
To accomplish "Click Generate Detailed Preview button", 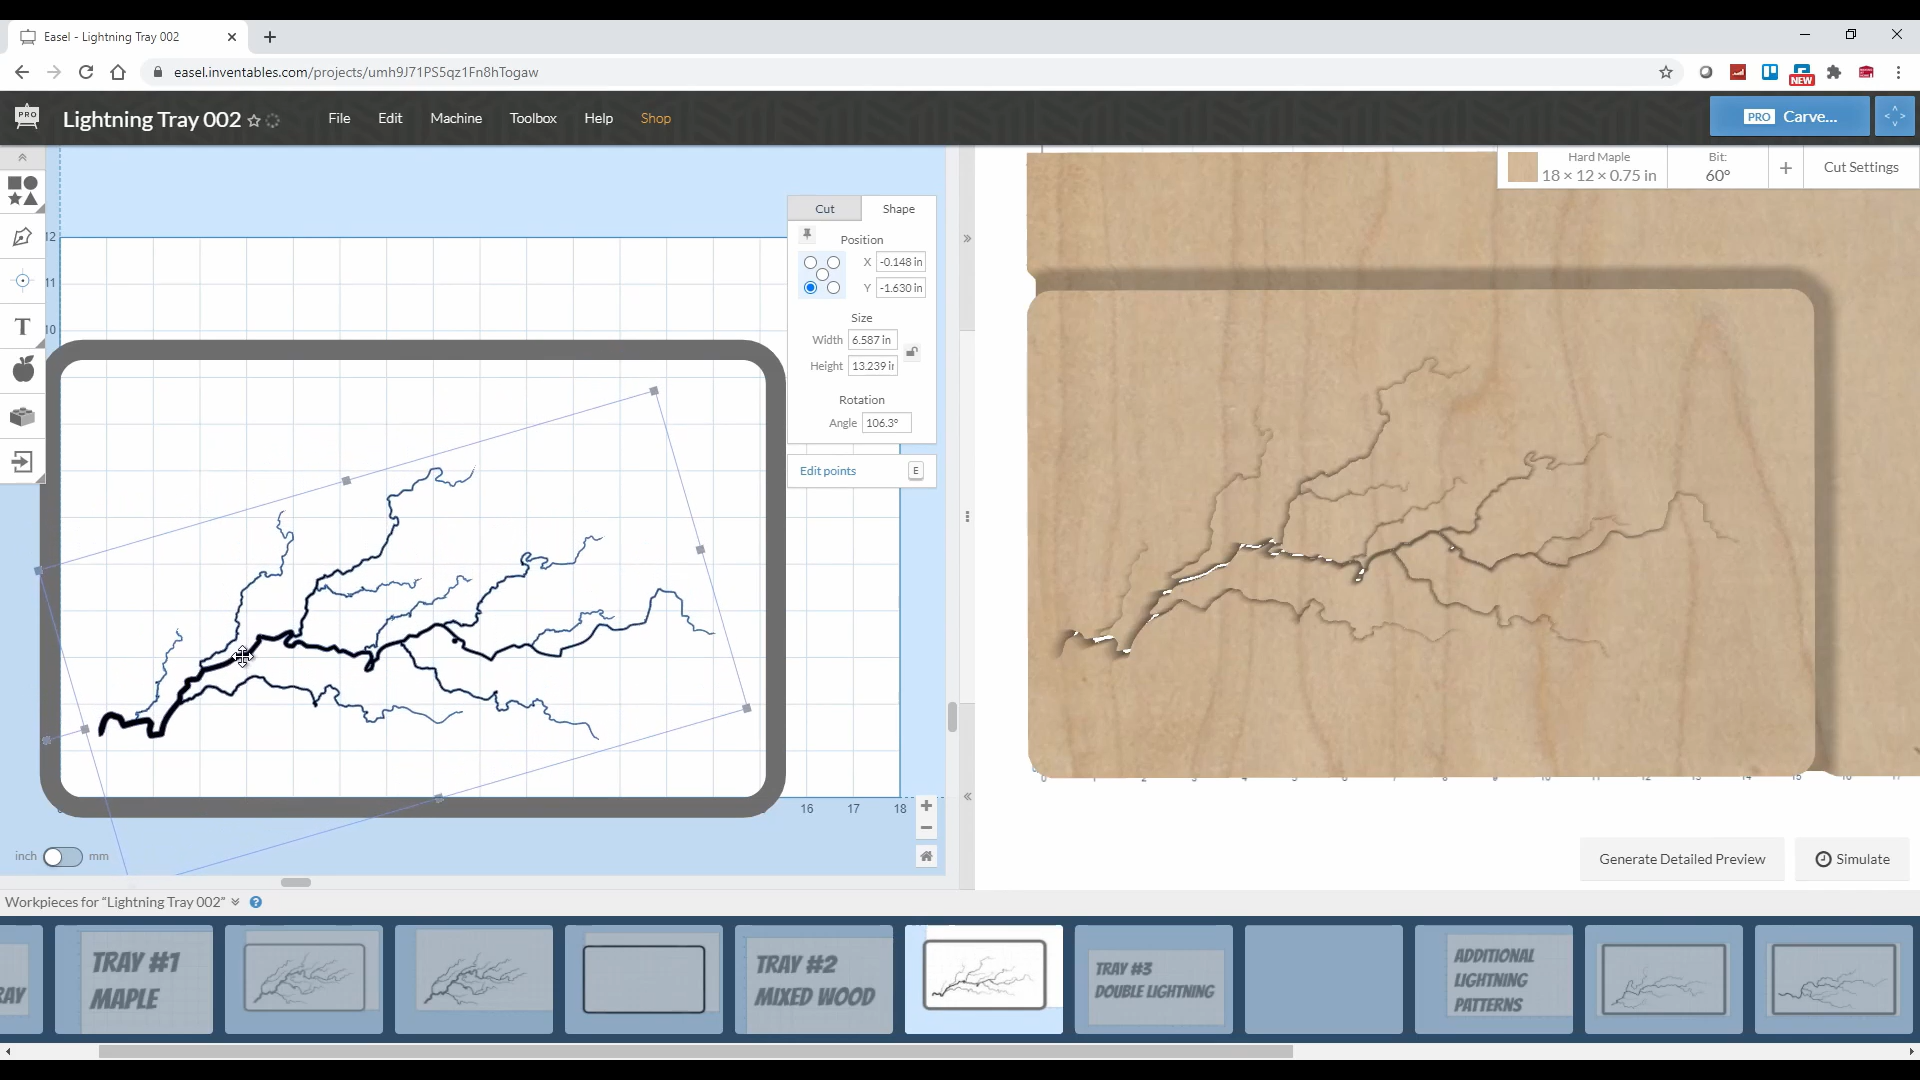I will 1681,858.
